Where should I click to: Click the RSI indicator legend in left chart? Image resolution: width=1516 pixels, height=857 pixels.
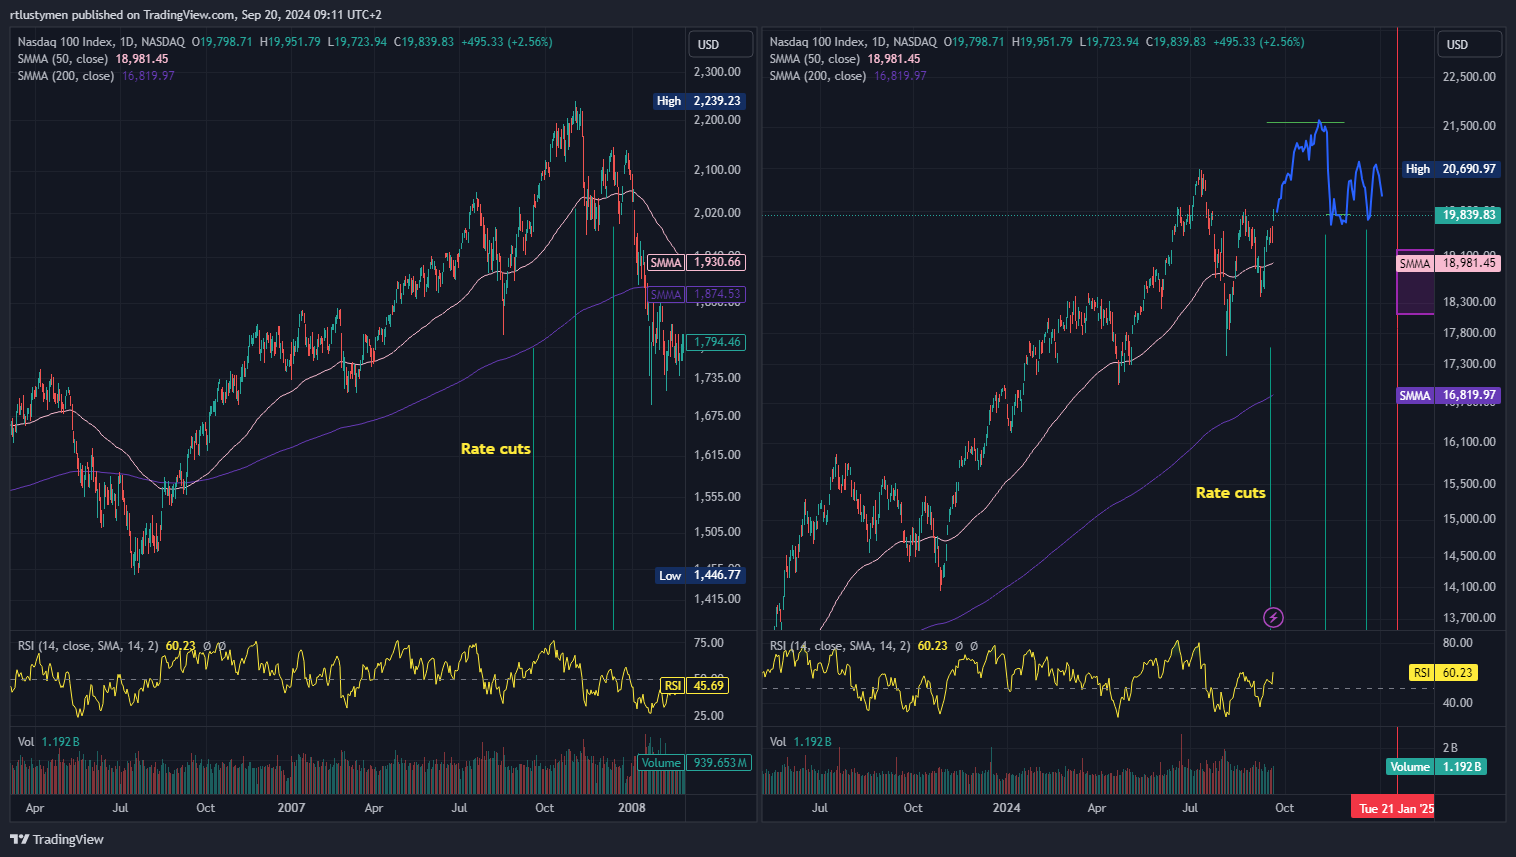pos(87,646)
